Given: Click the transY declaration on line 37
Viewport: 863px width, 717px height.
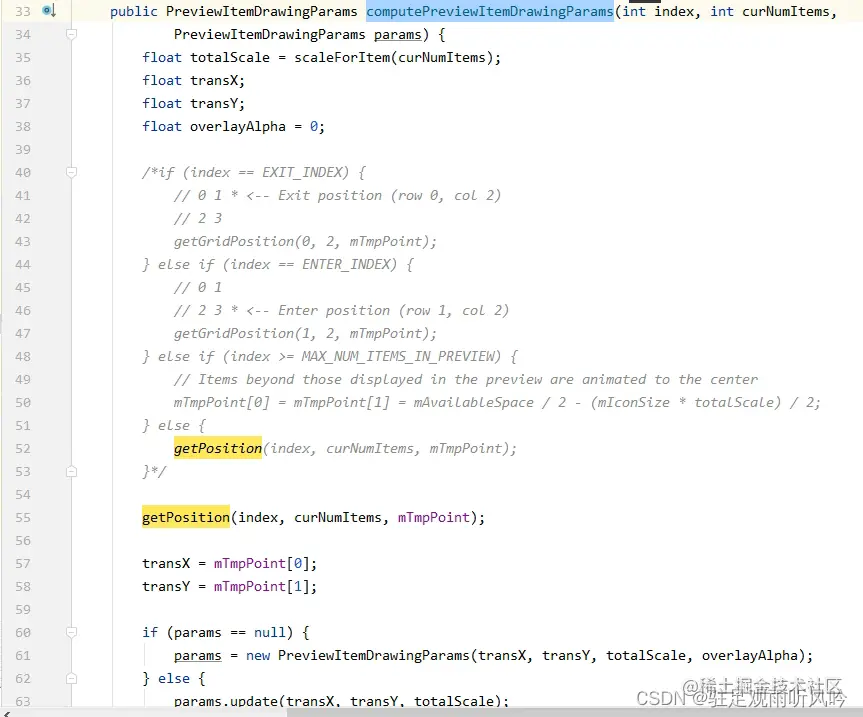Looking at the screenshot, I should [214, 103].
